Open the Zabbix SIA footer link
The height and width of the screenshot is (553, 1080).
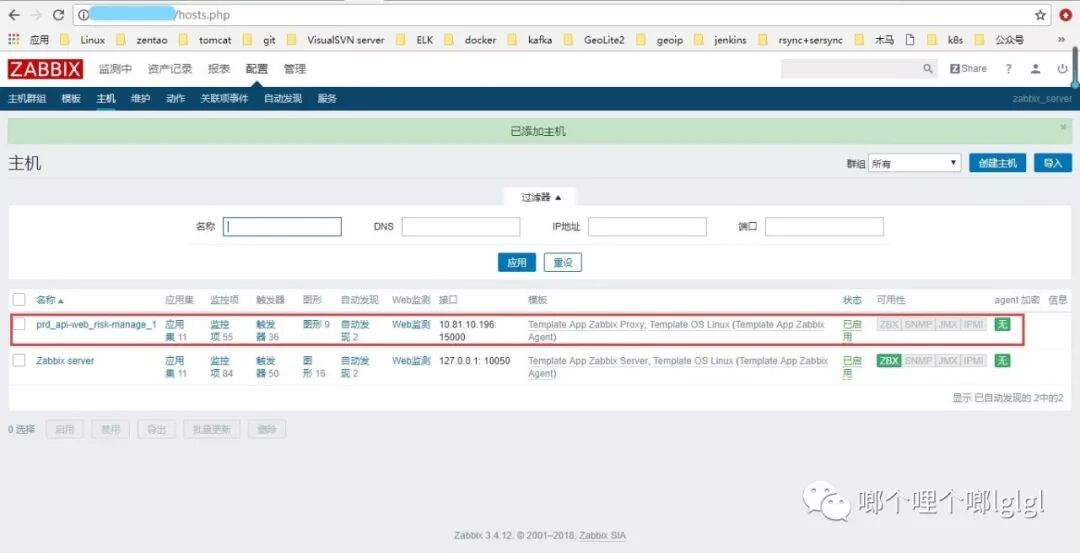click(603, 535)
